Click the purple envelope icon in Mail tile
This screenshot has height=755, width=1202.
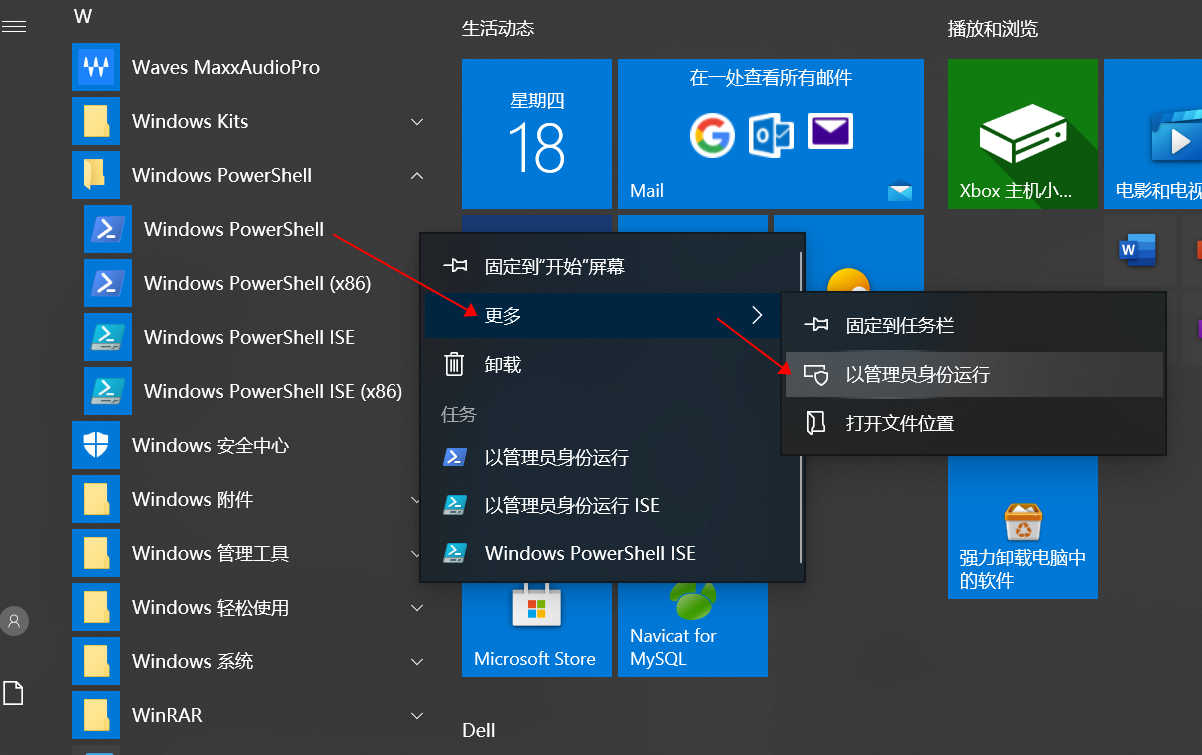coord(830,131)
